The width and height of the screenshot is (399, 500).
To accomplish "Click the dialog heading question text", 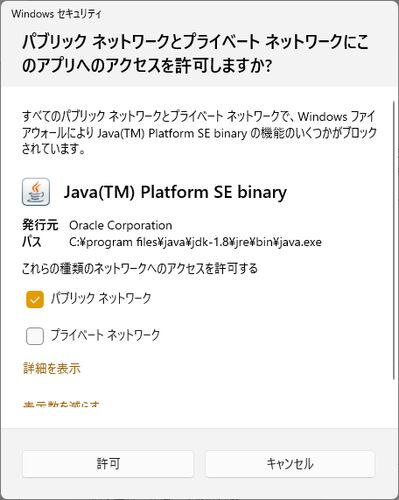I will pos(195,54).
